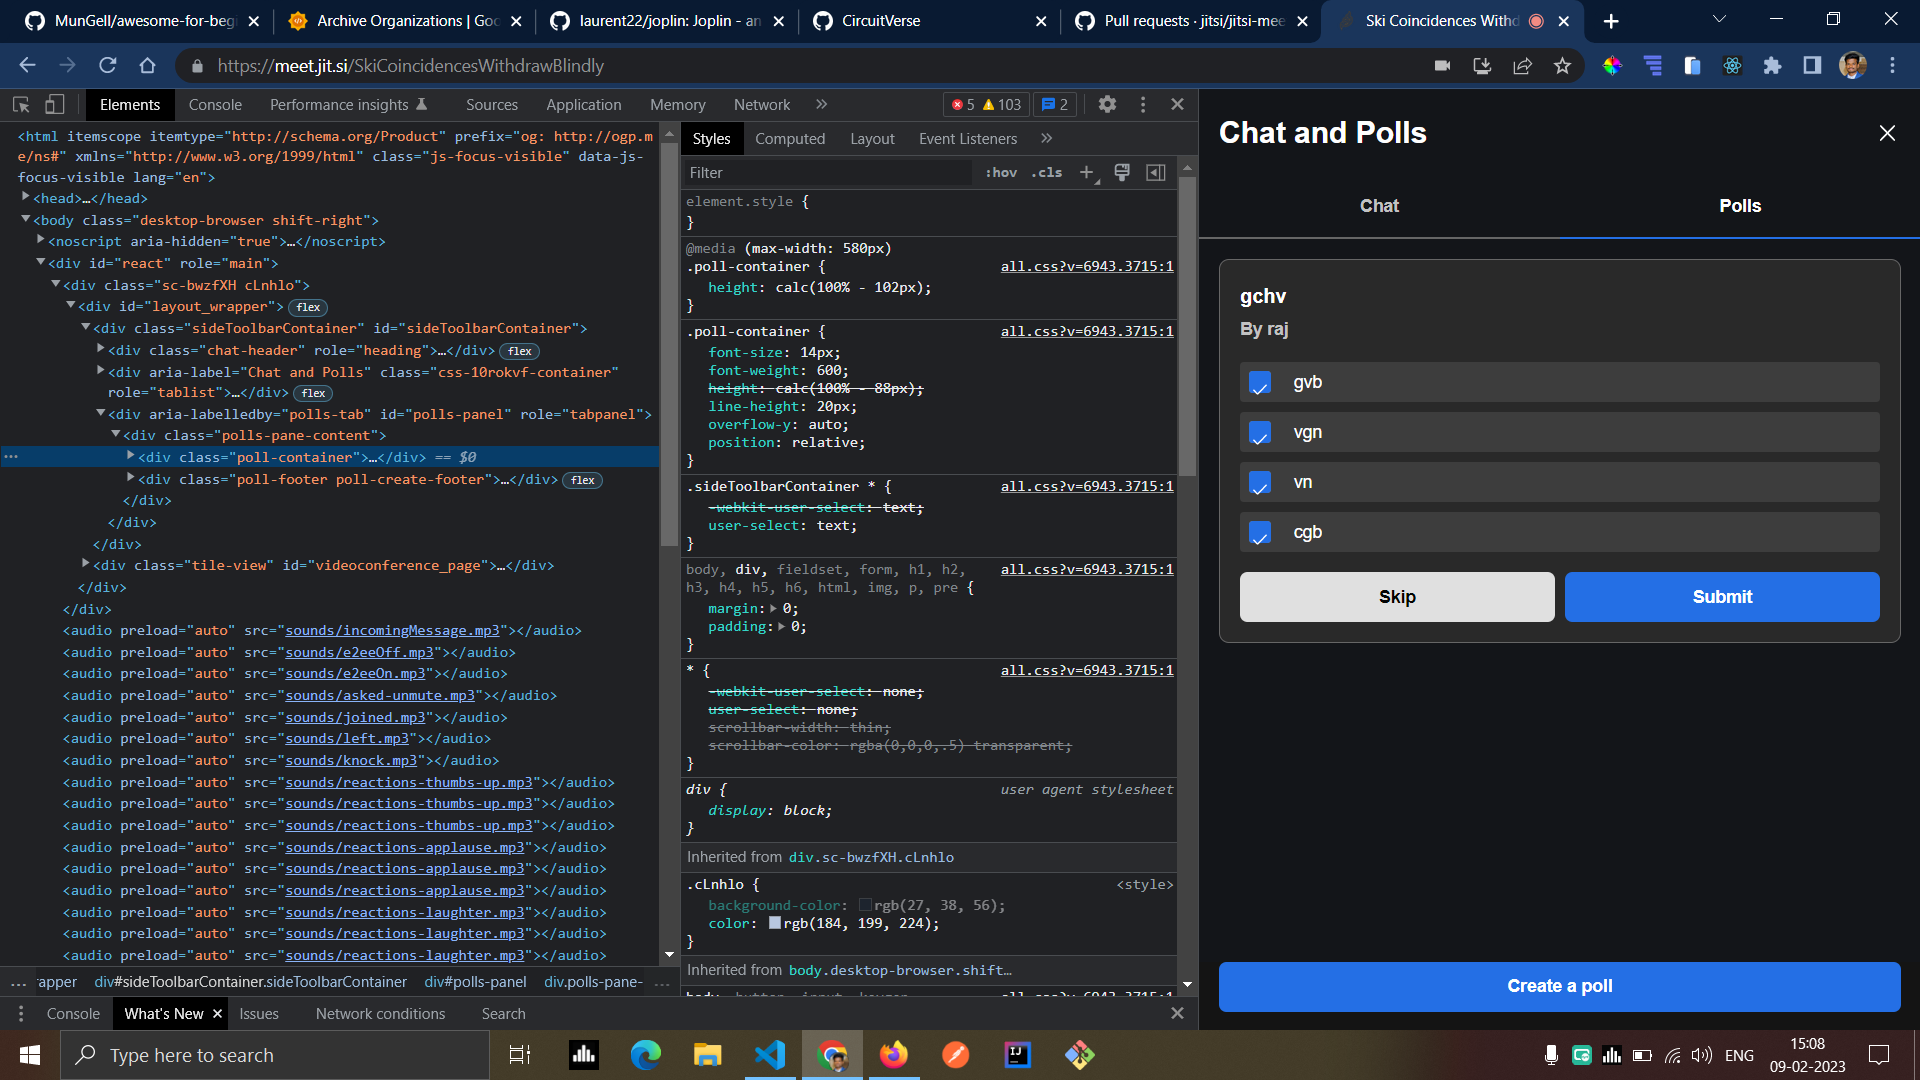Uncheck the gvb poll option
The height and width of the screenshot is (1080, 1920).
click(x=1260, y=383)
